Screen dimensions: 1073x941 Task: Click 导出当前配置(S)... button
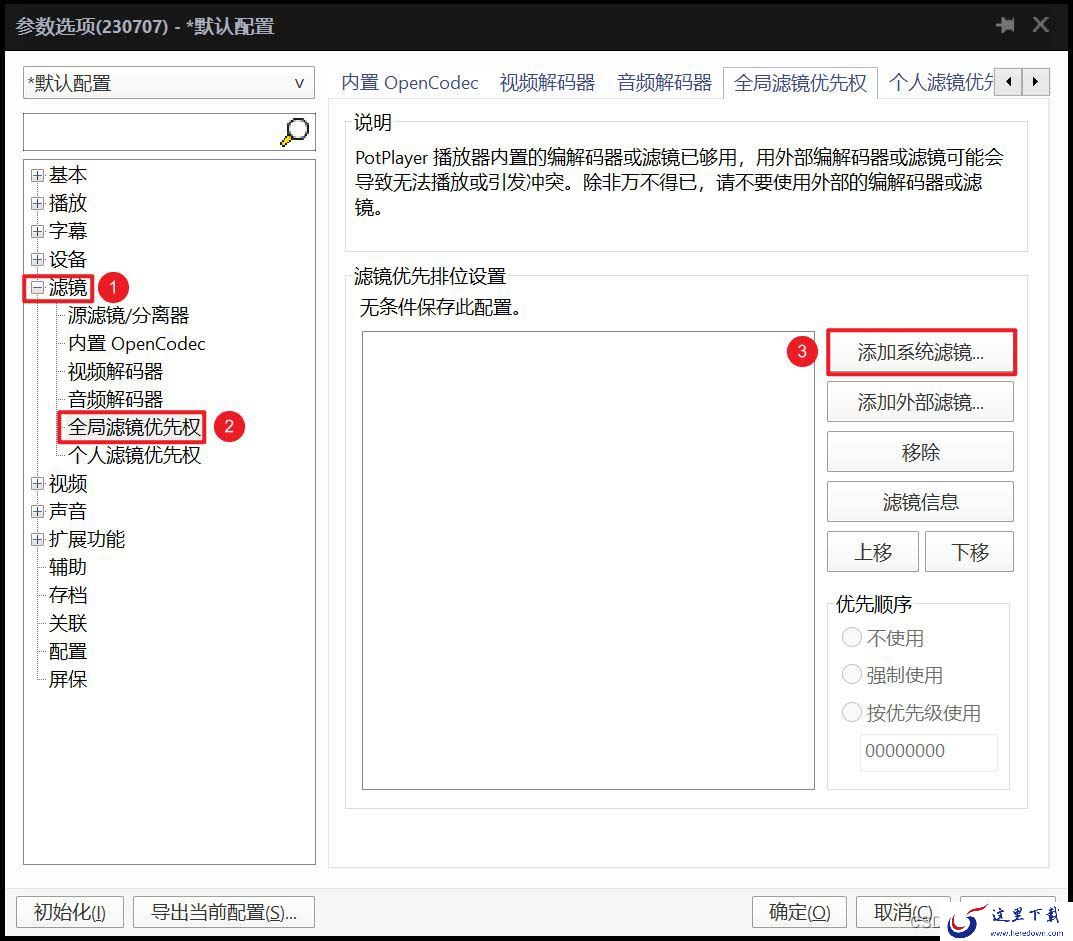(224, 912)
